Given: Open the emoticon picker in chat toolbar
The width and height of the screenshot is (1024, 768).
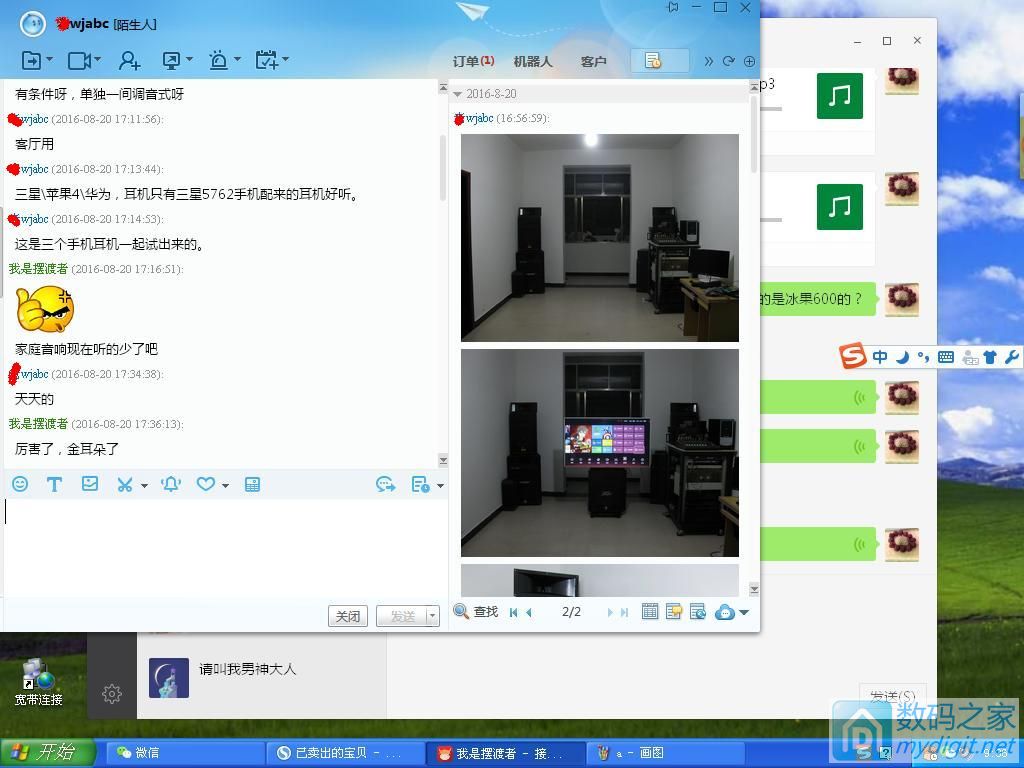Looking at the screenshot, I should 20,484.
